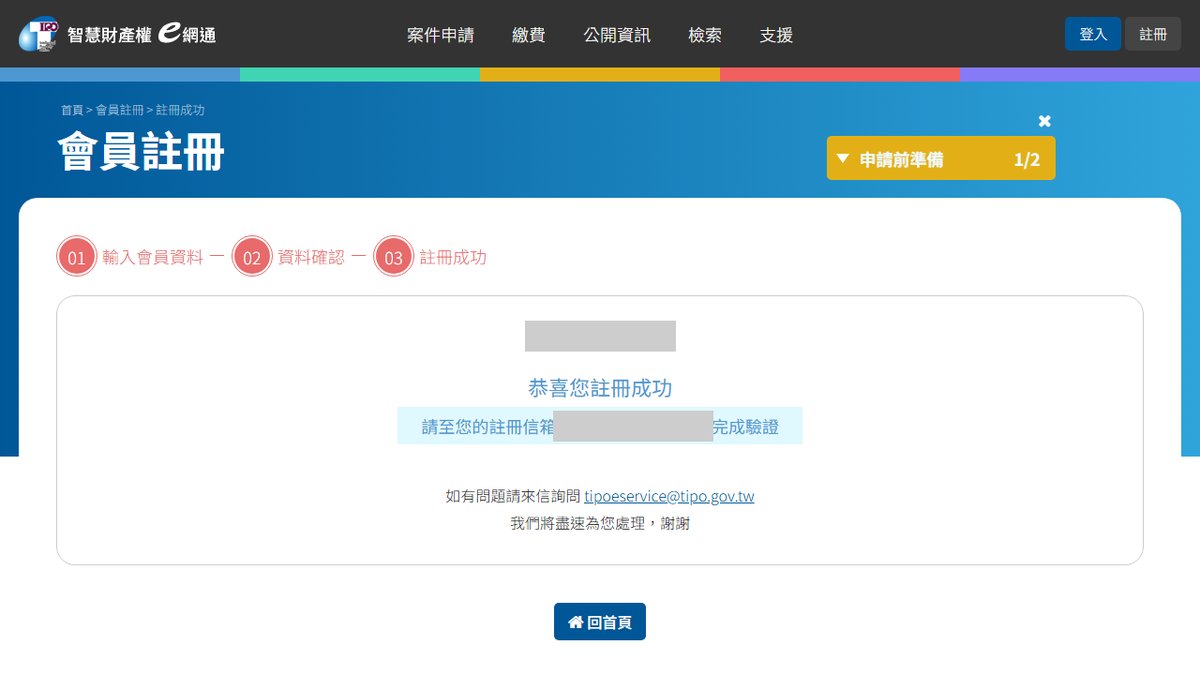Return home via 回首頁 button
The image size is (1200, 675).
click(x=600, y=622)
